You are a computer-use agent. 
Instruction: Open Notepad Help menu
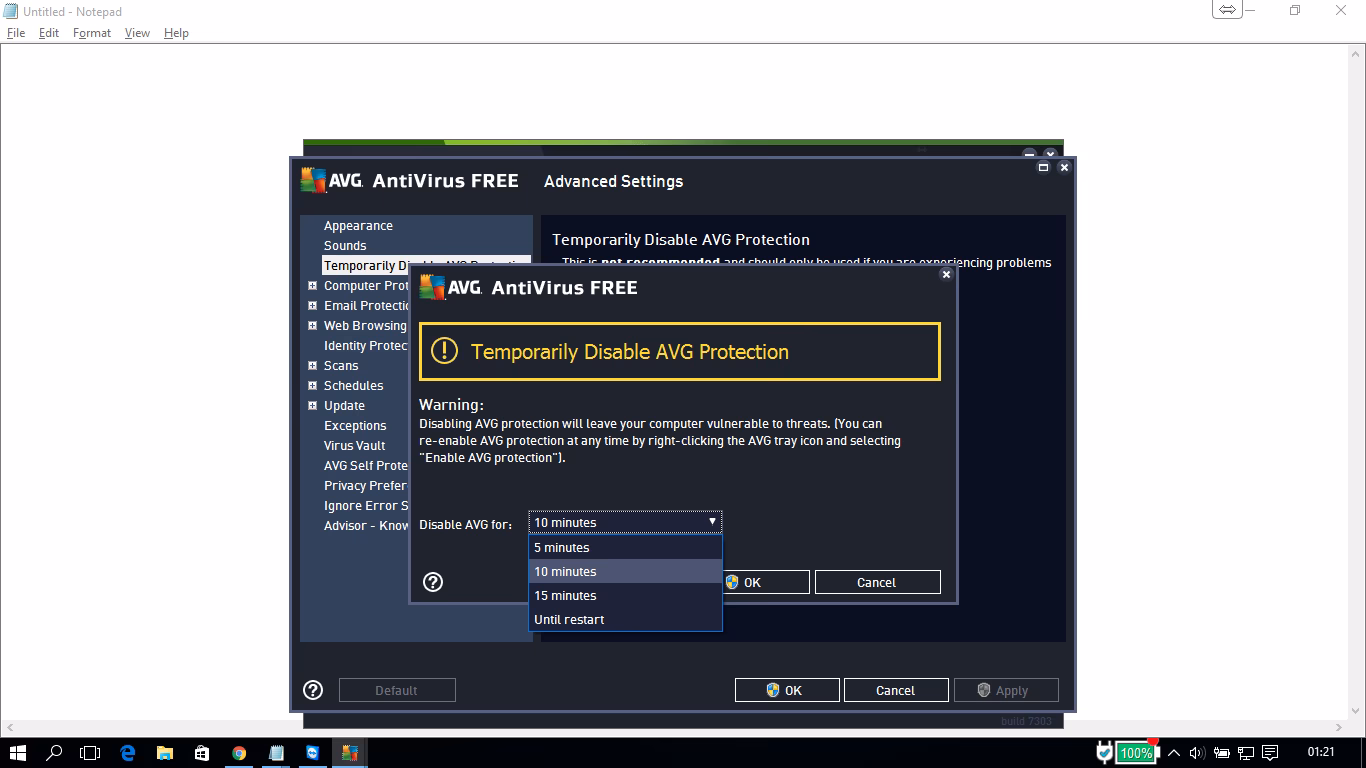[x=176, y=33]
